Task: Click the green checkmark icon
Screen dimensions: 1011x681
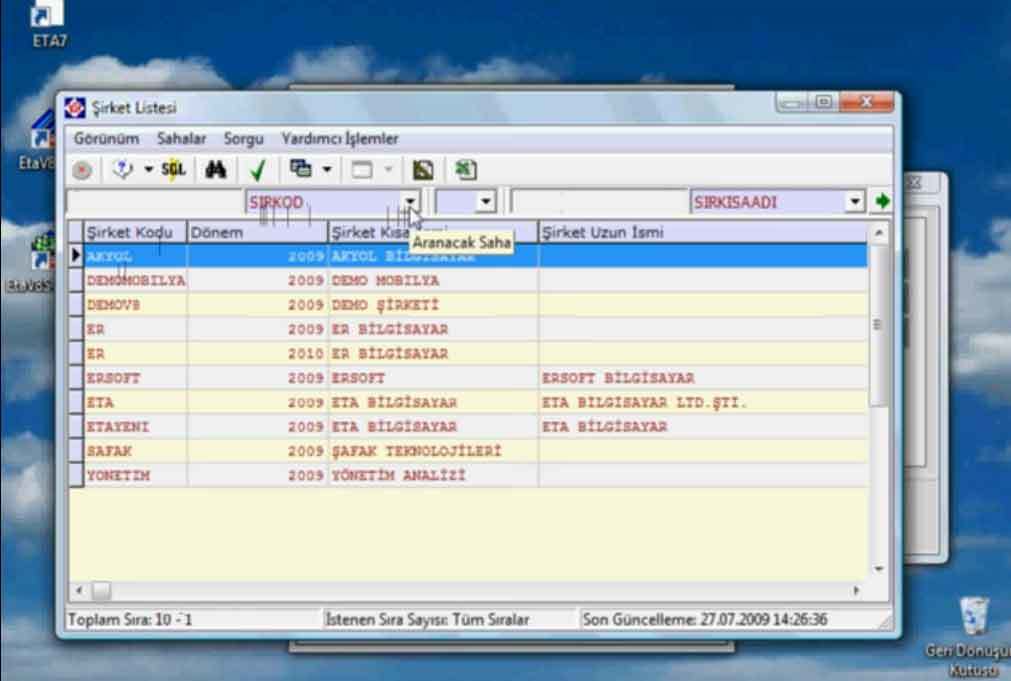Action: 258,170
